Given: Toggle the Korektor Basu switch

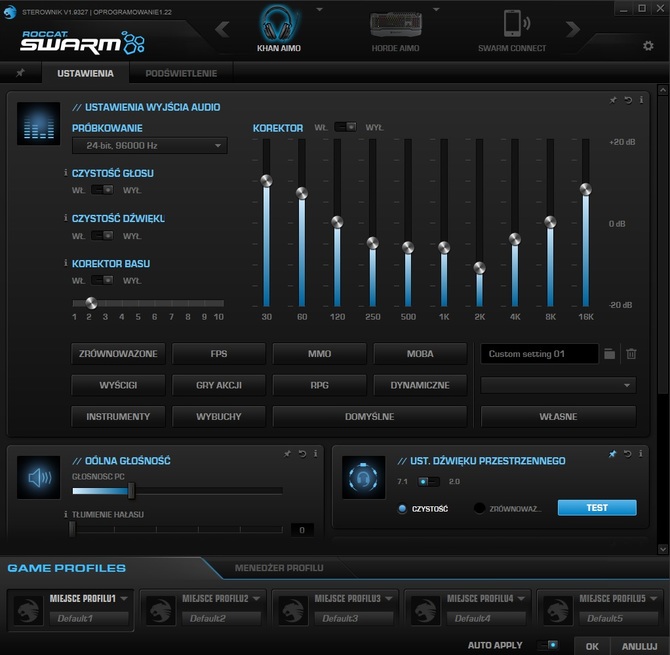Looking at the screenshot, I should (x=102, y=280).
